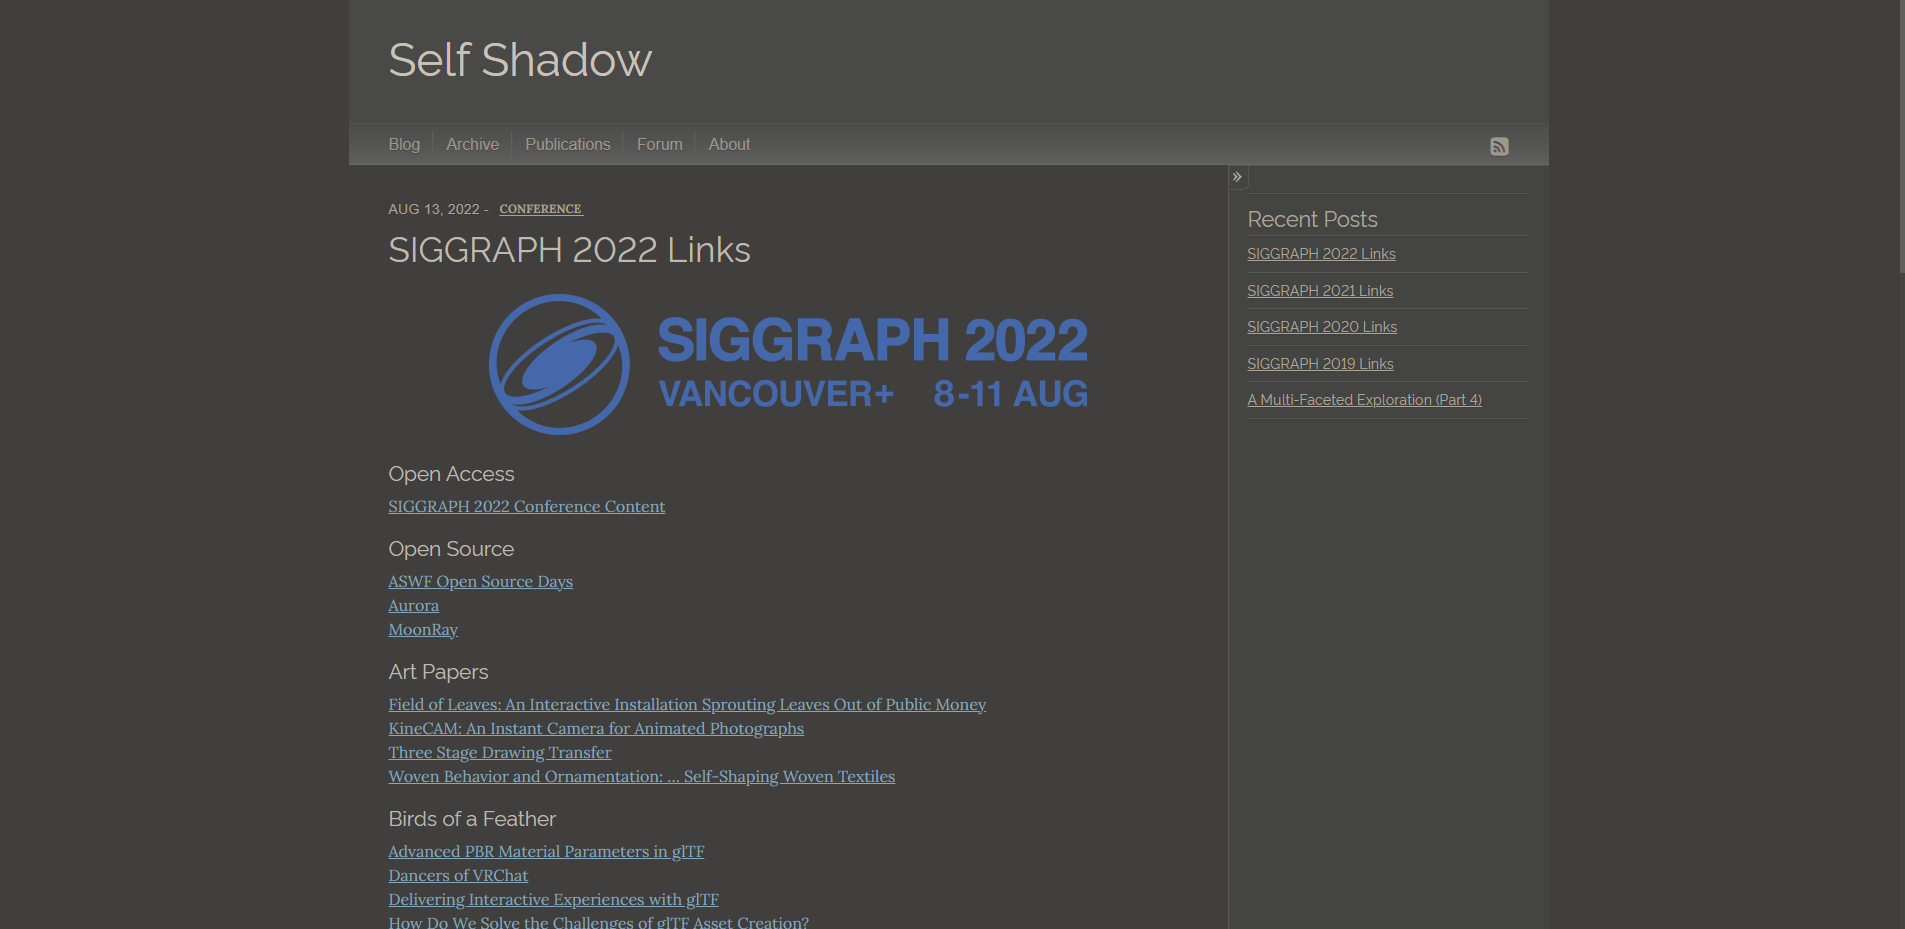Click the page vertical scrollbar thumb
This screenshot has height=929, width=1905.
click(x=1902, y=136)
